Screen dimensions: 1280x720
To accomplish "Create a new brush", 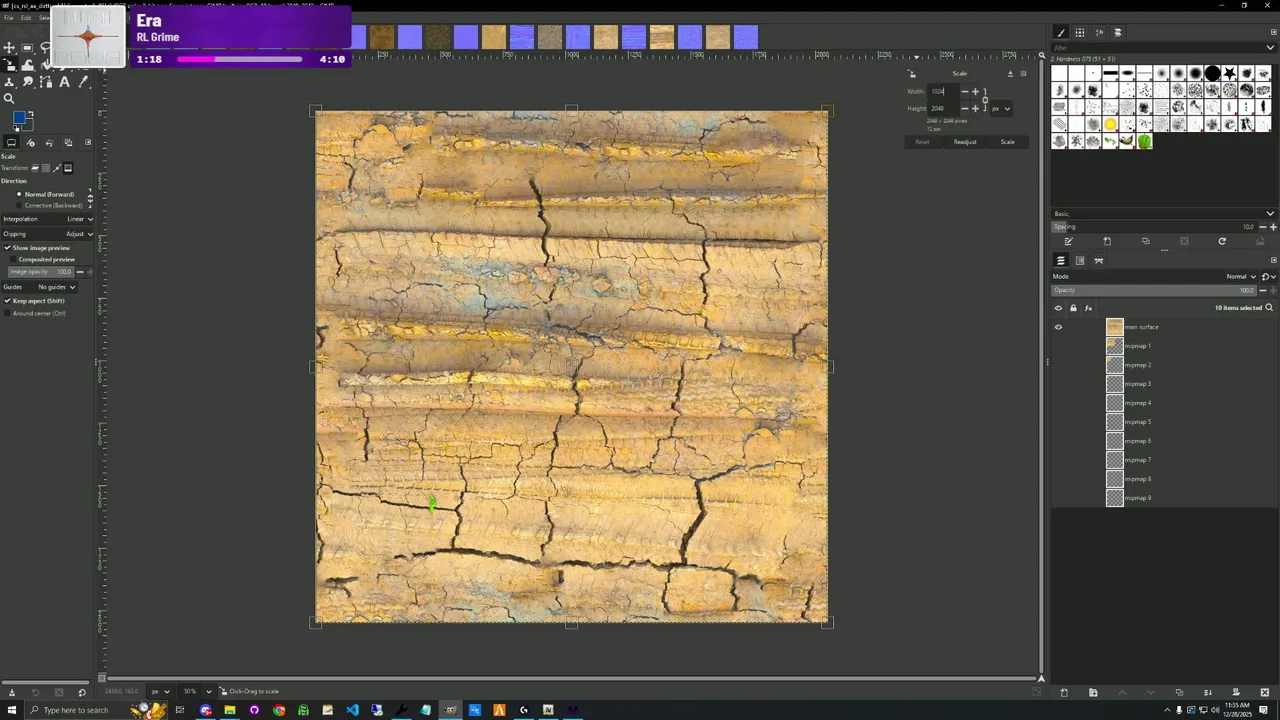I will [x=1107, y=241].
